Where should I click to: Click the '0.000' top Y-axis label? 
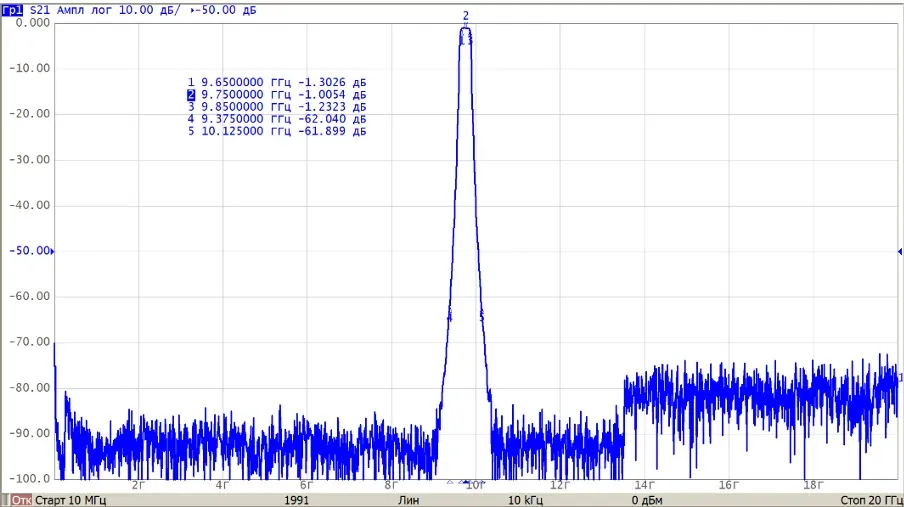33,22
